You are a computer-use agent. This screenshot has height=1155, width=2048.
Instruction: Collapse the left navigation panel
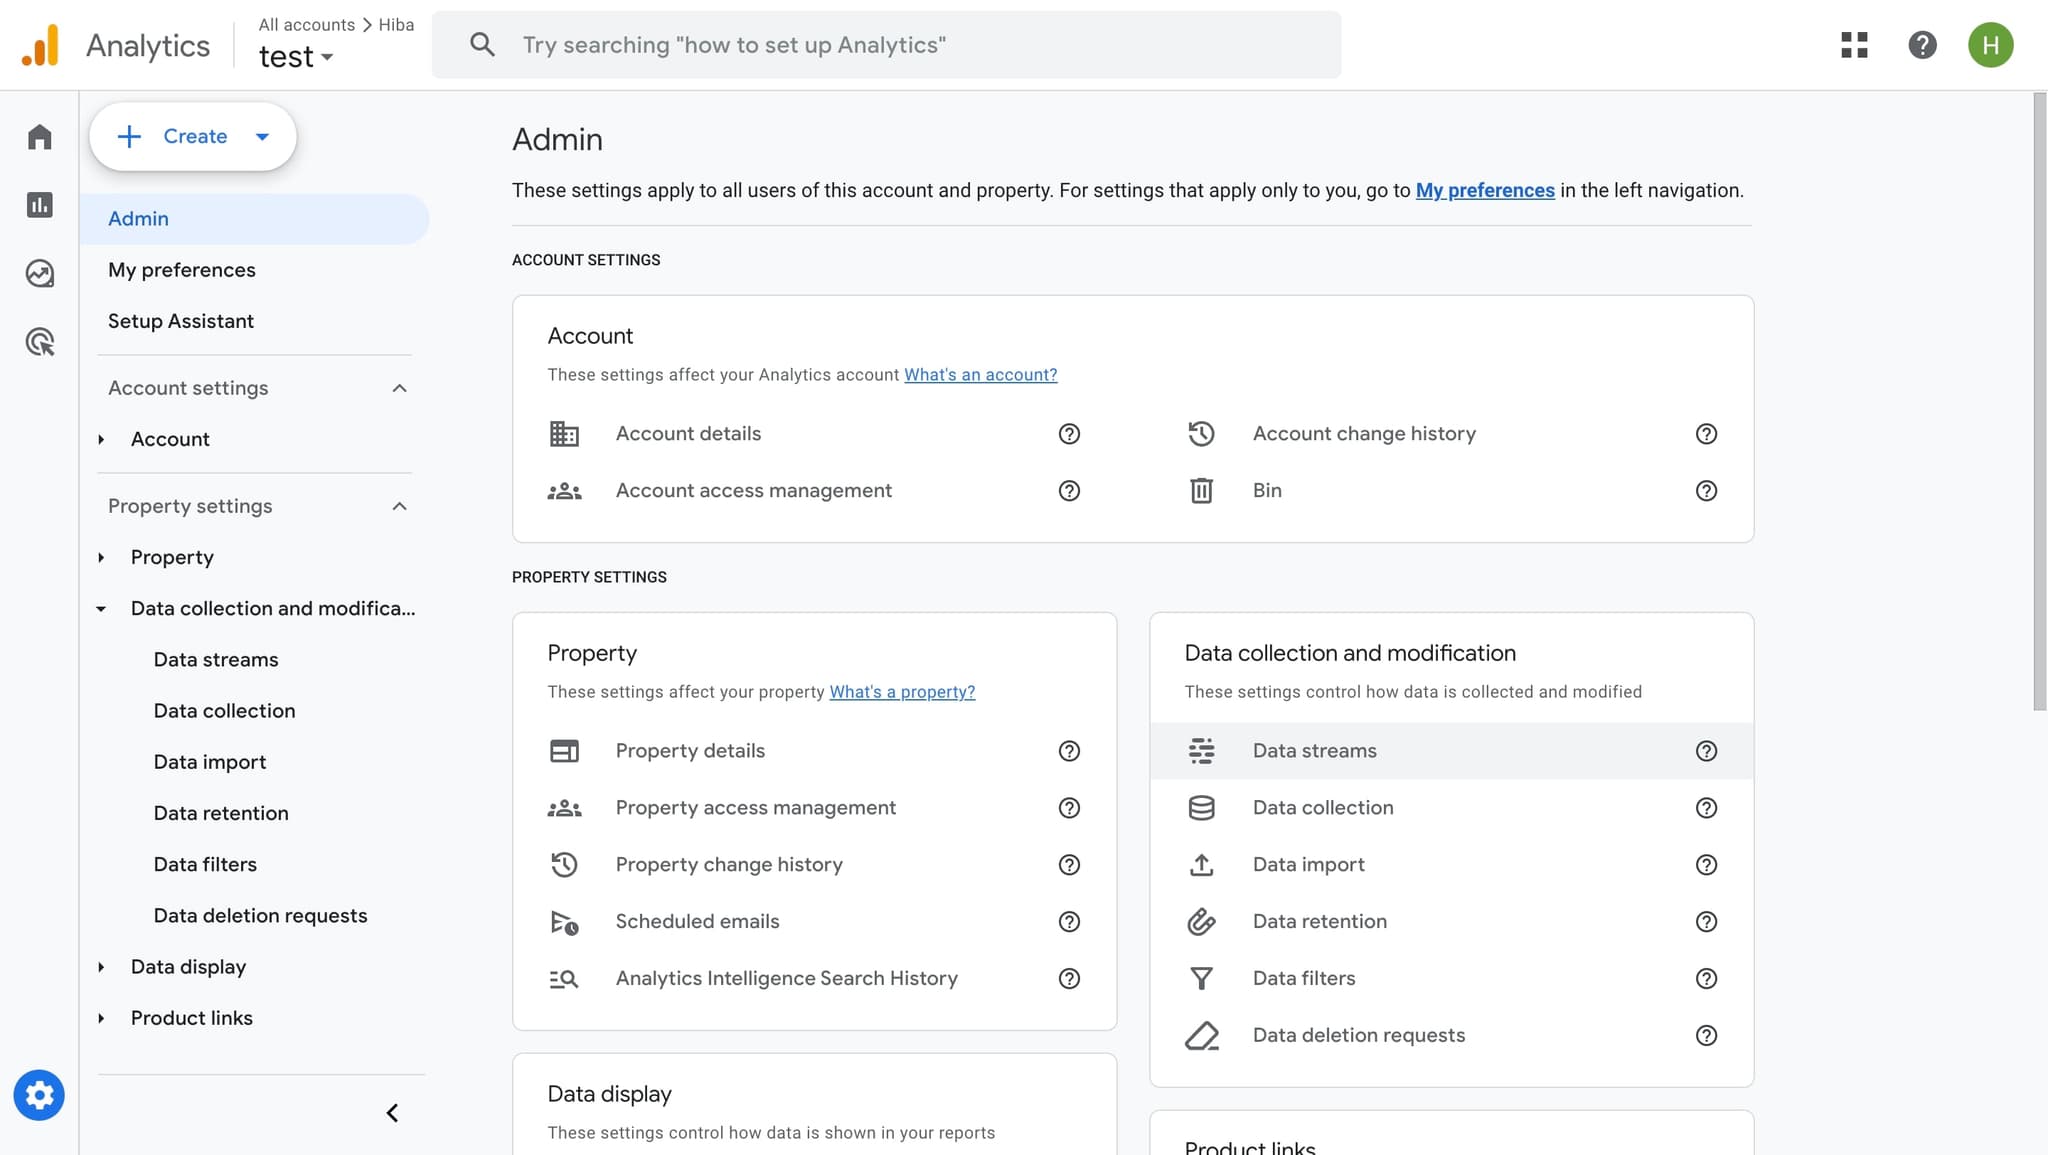pyautogui.click(x=392, y=1112)
